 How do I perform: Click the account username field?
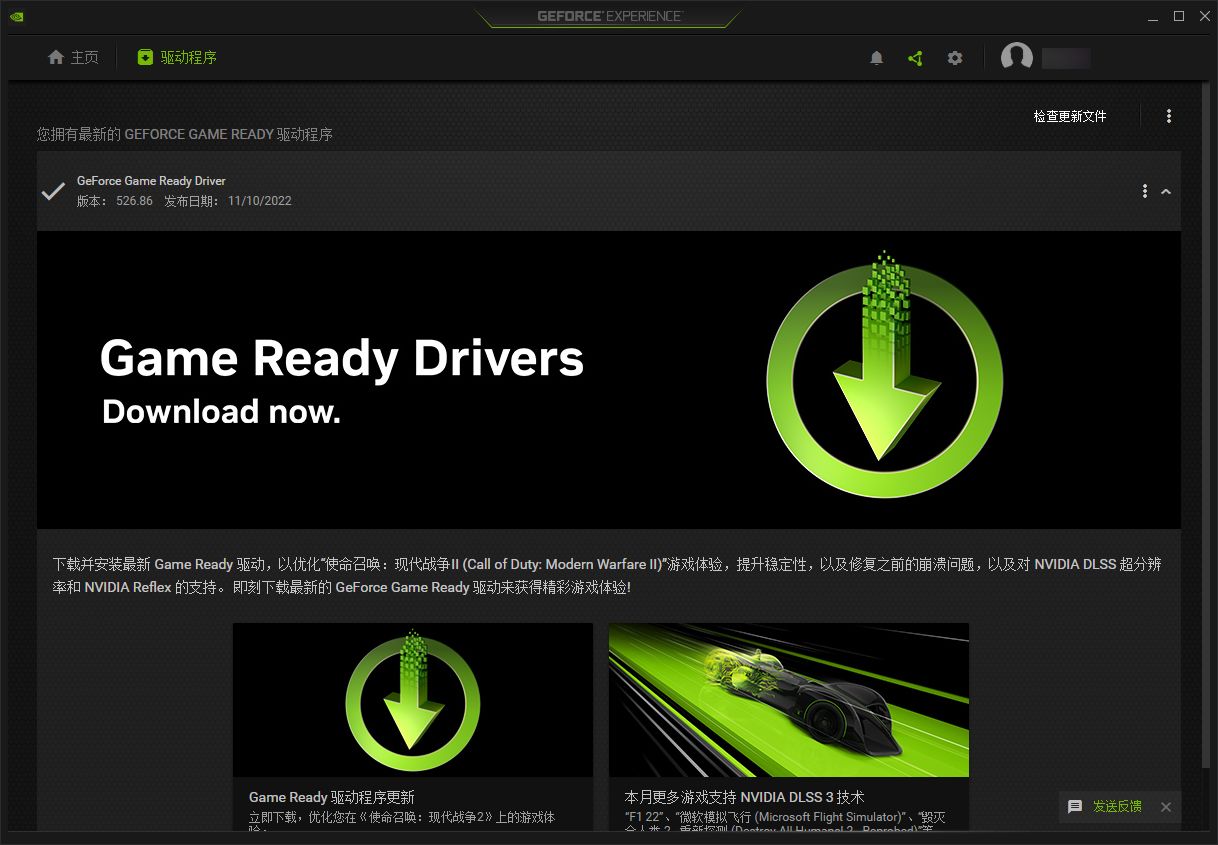pos(1066,58)
